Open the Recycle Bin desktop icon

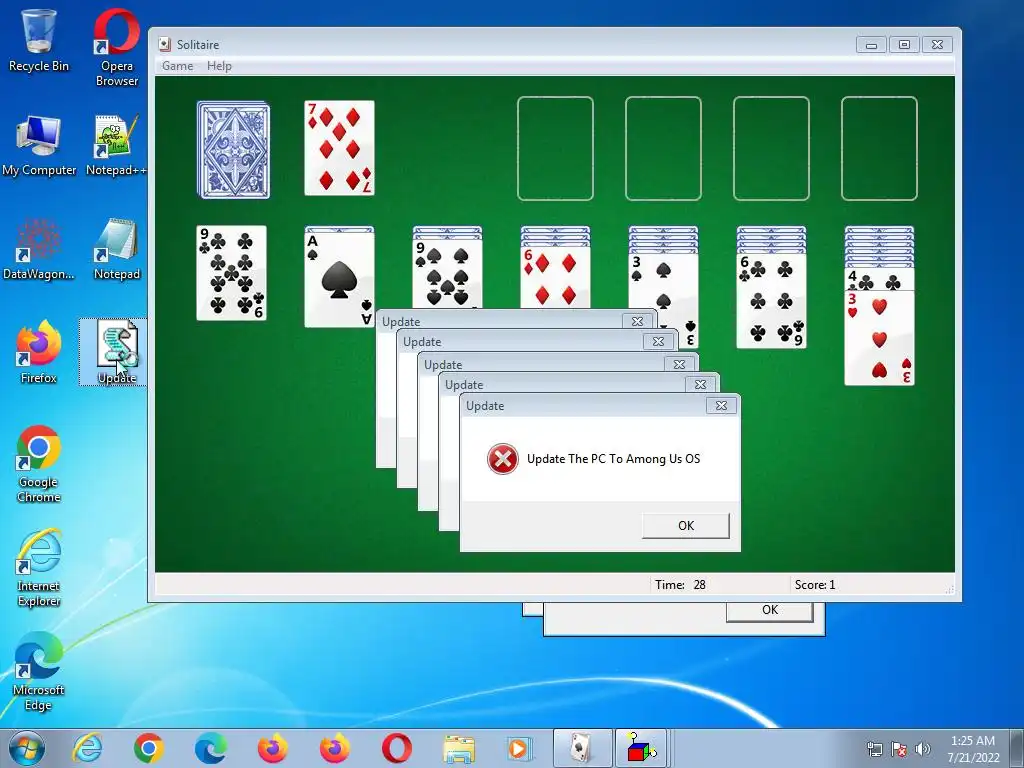coord(39,39)
